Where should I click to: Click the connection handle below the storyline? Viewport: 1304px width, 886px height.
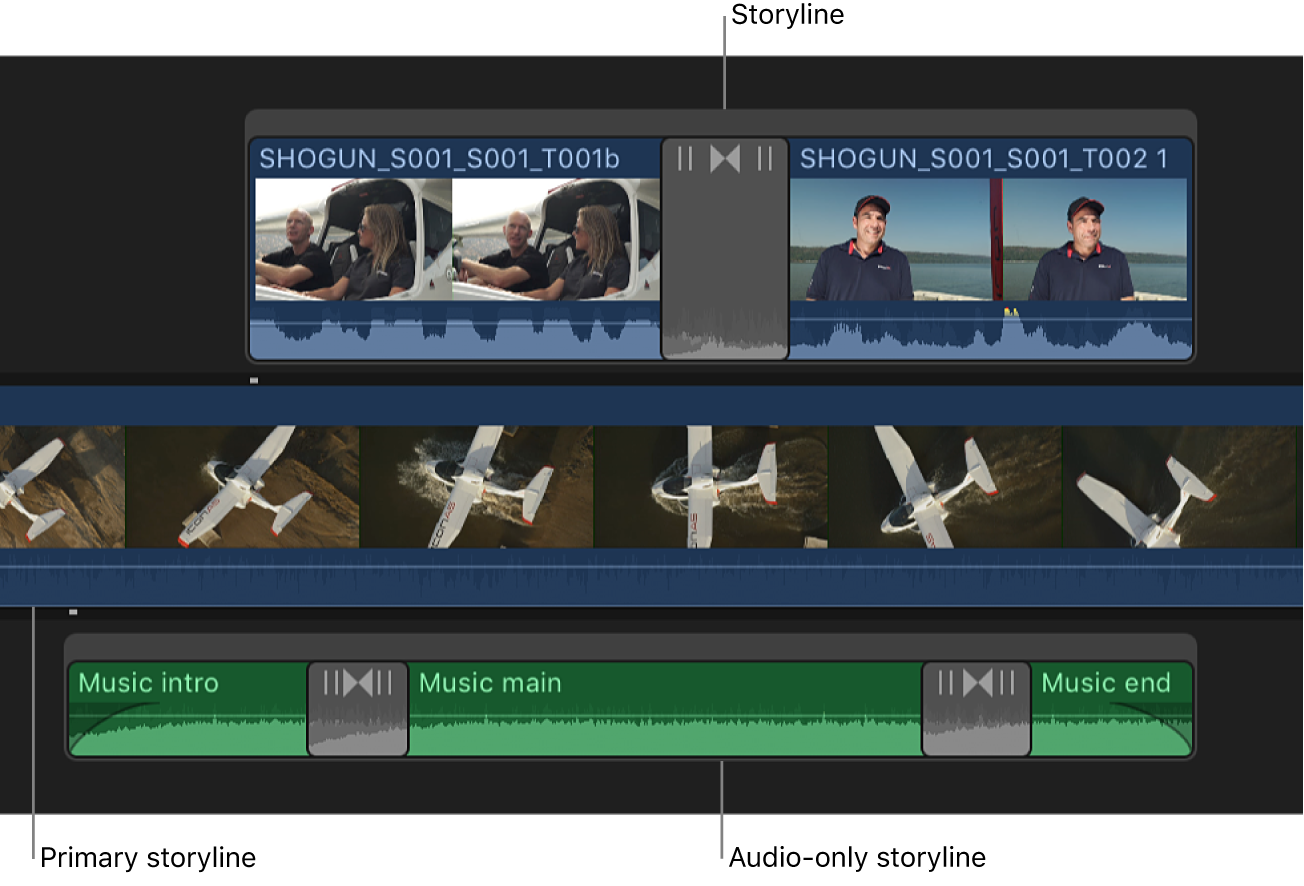coord(253,380)
